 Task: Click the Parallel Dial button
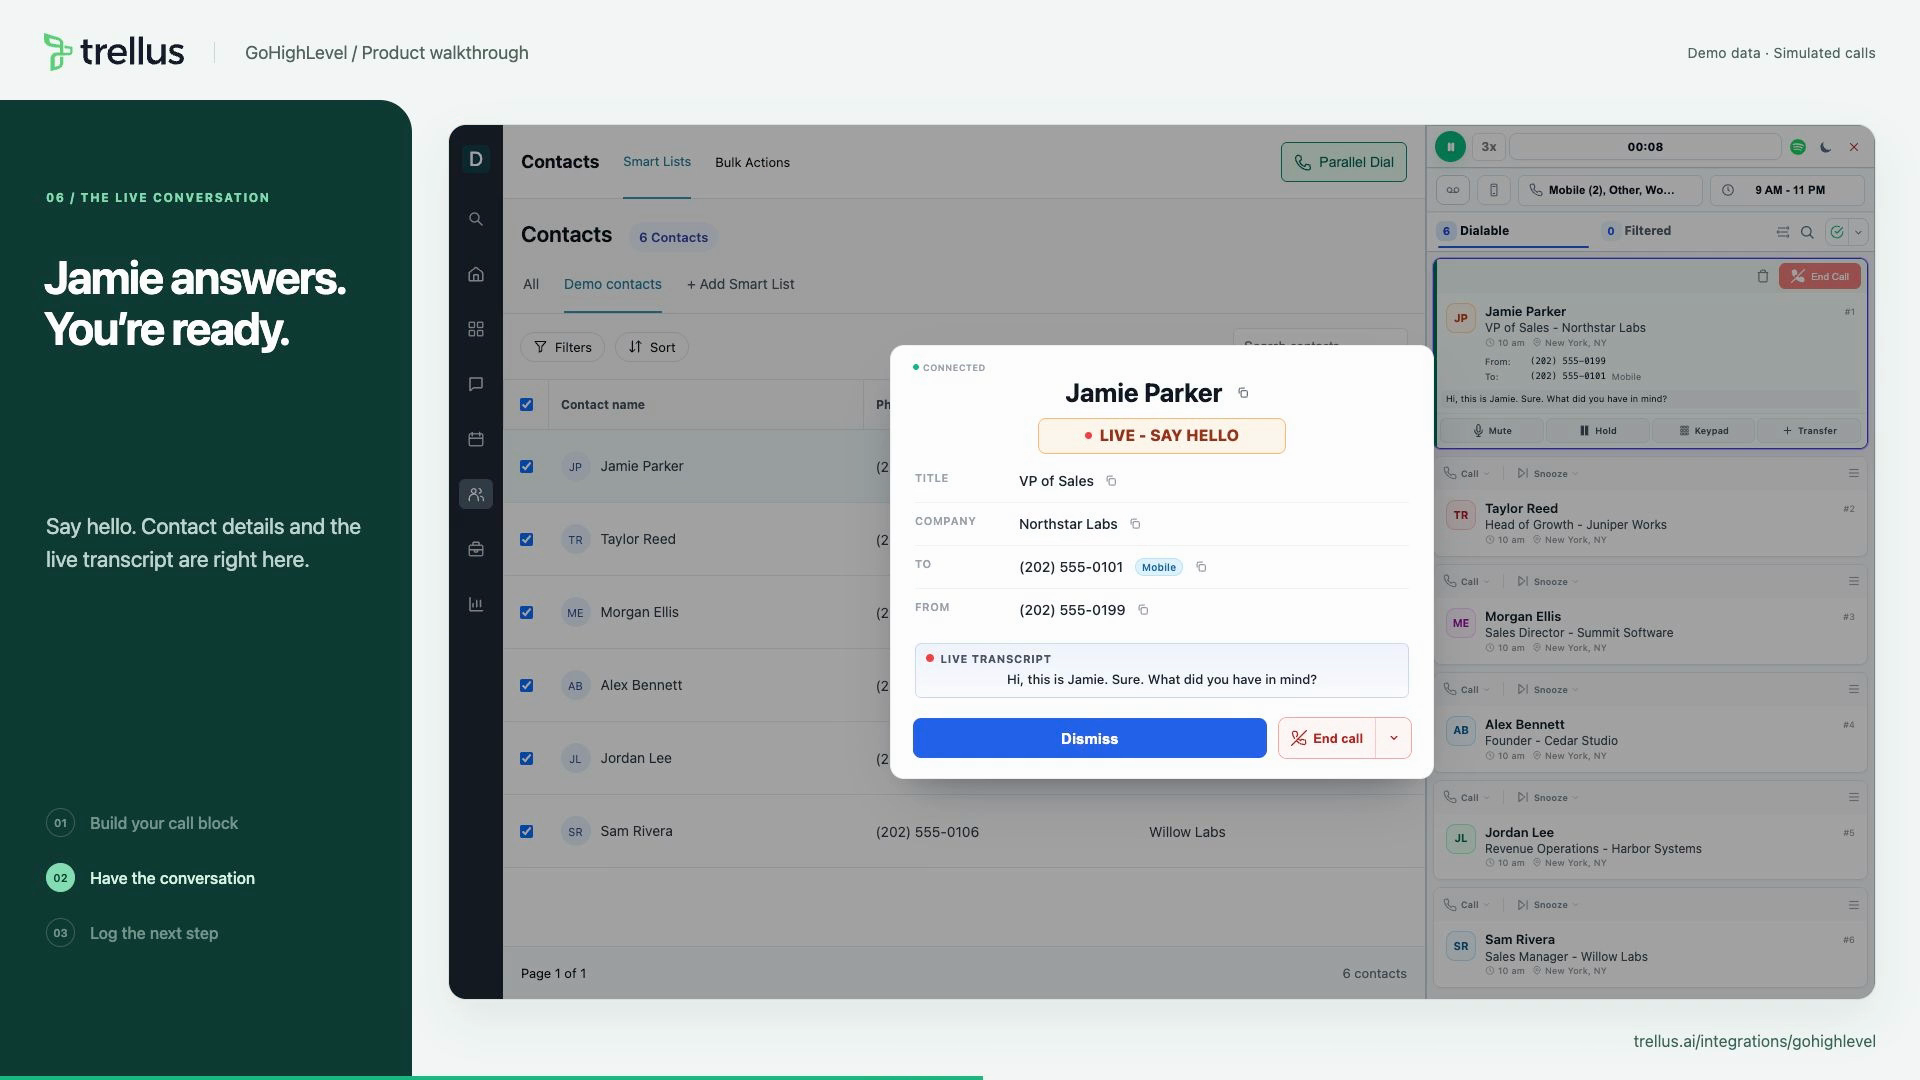[1343, 162]
